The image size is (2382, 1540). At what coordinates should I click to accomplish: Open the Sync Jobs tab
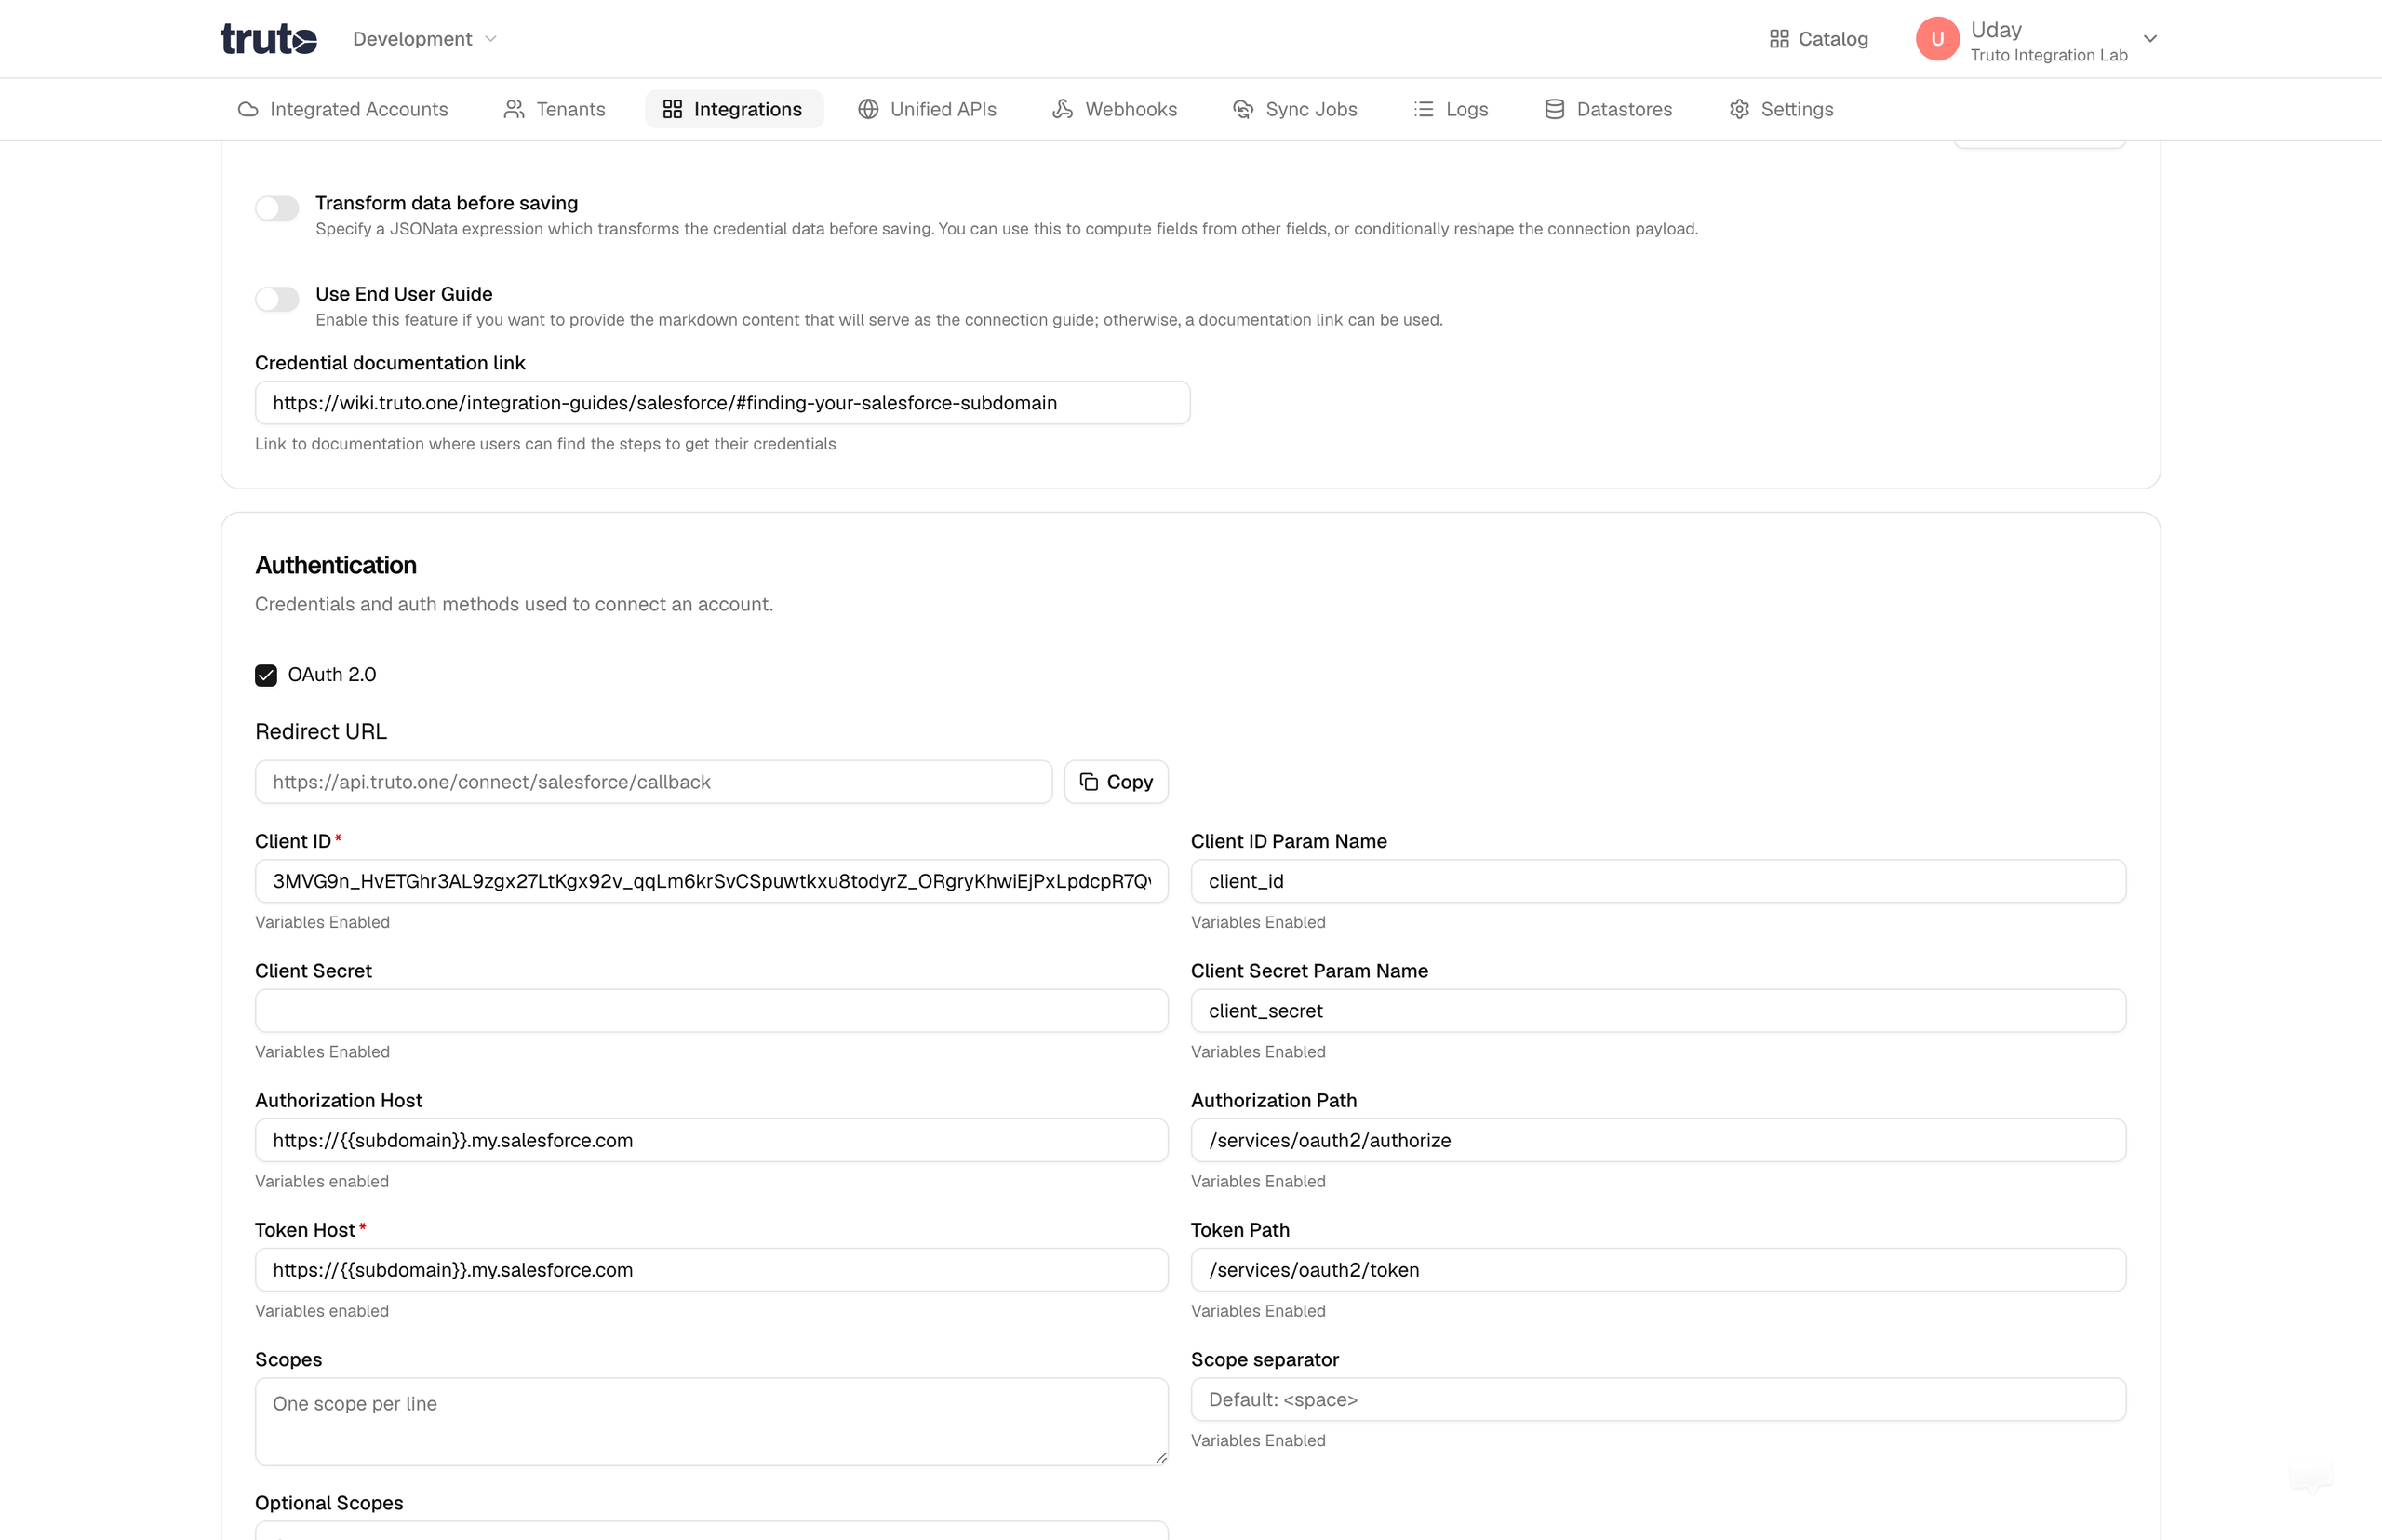coord(1295,109)
